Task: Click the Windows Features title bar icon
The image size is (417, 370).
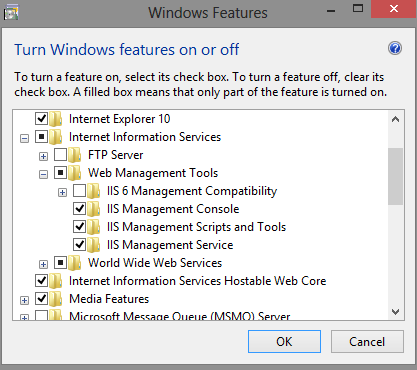Action: [x=11, y=13]
